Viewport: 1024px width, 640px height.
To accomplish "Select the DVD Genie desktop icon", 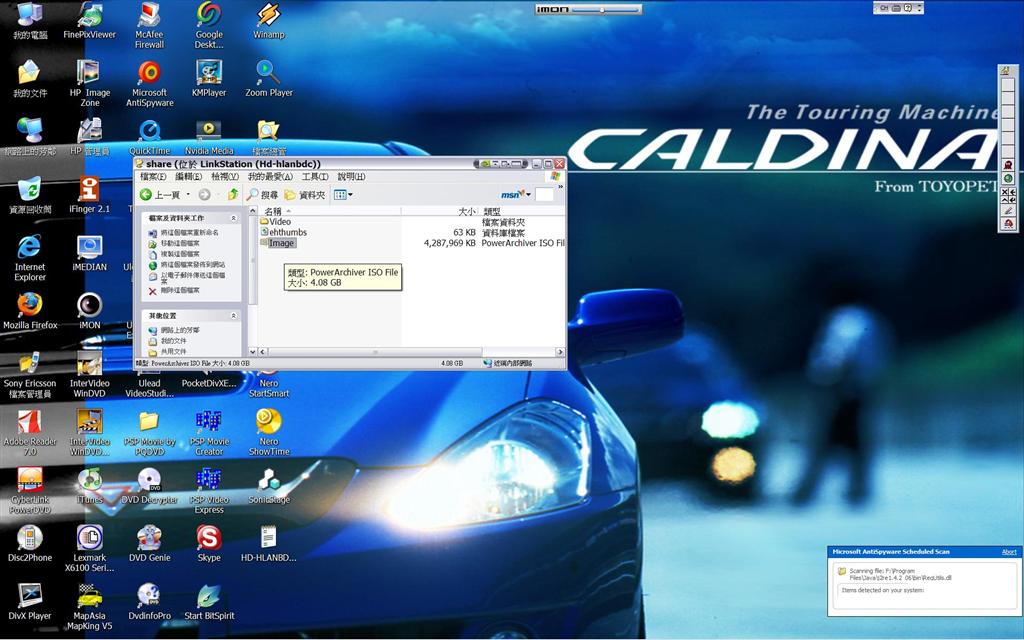I will [149, 544].
